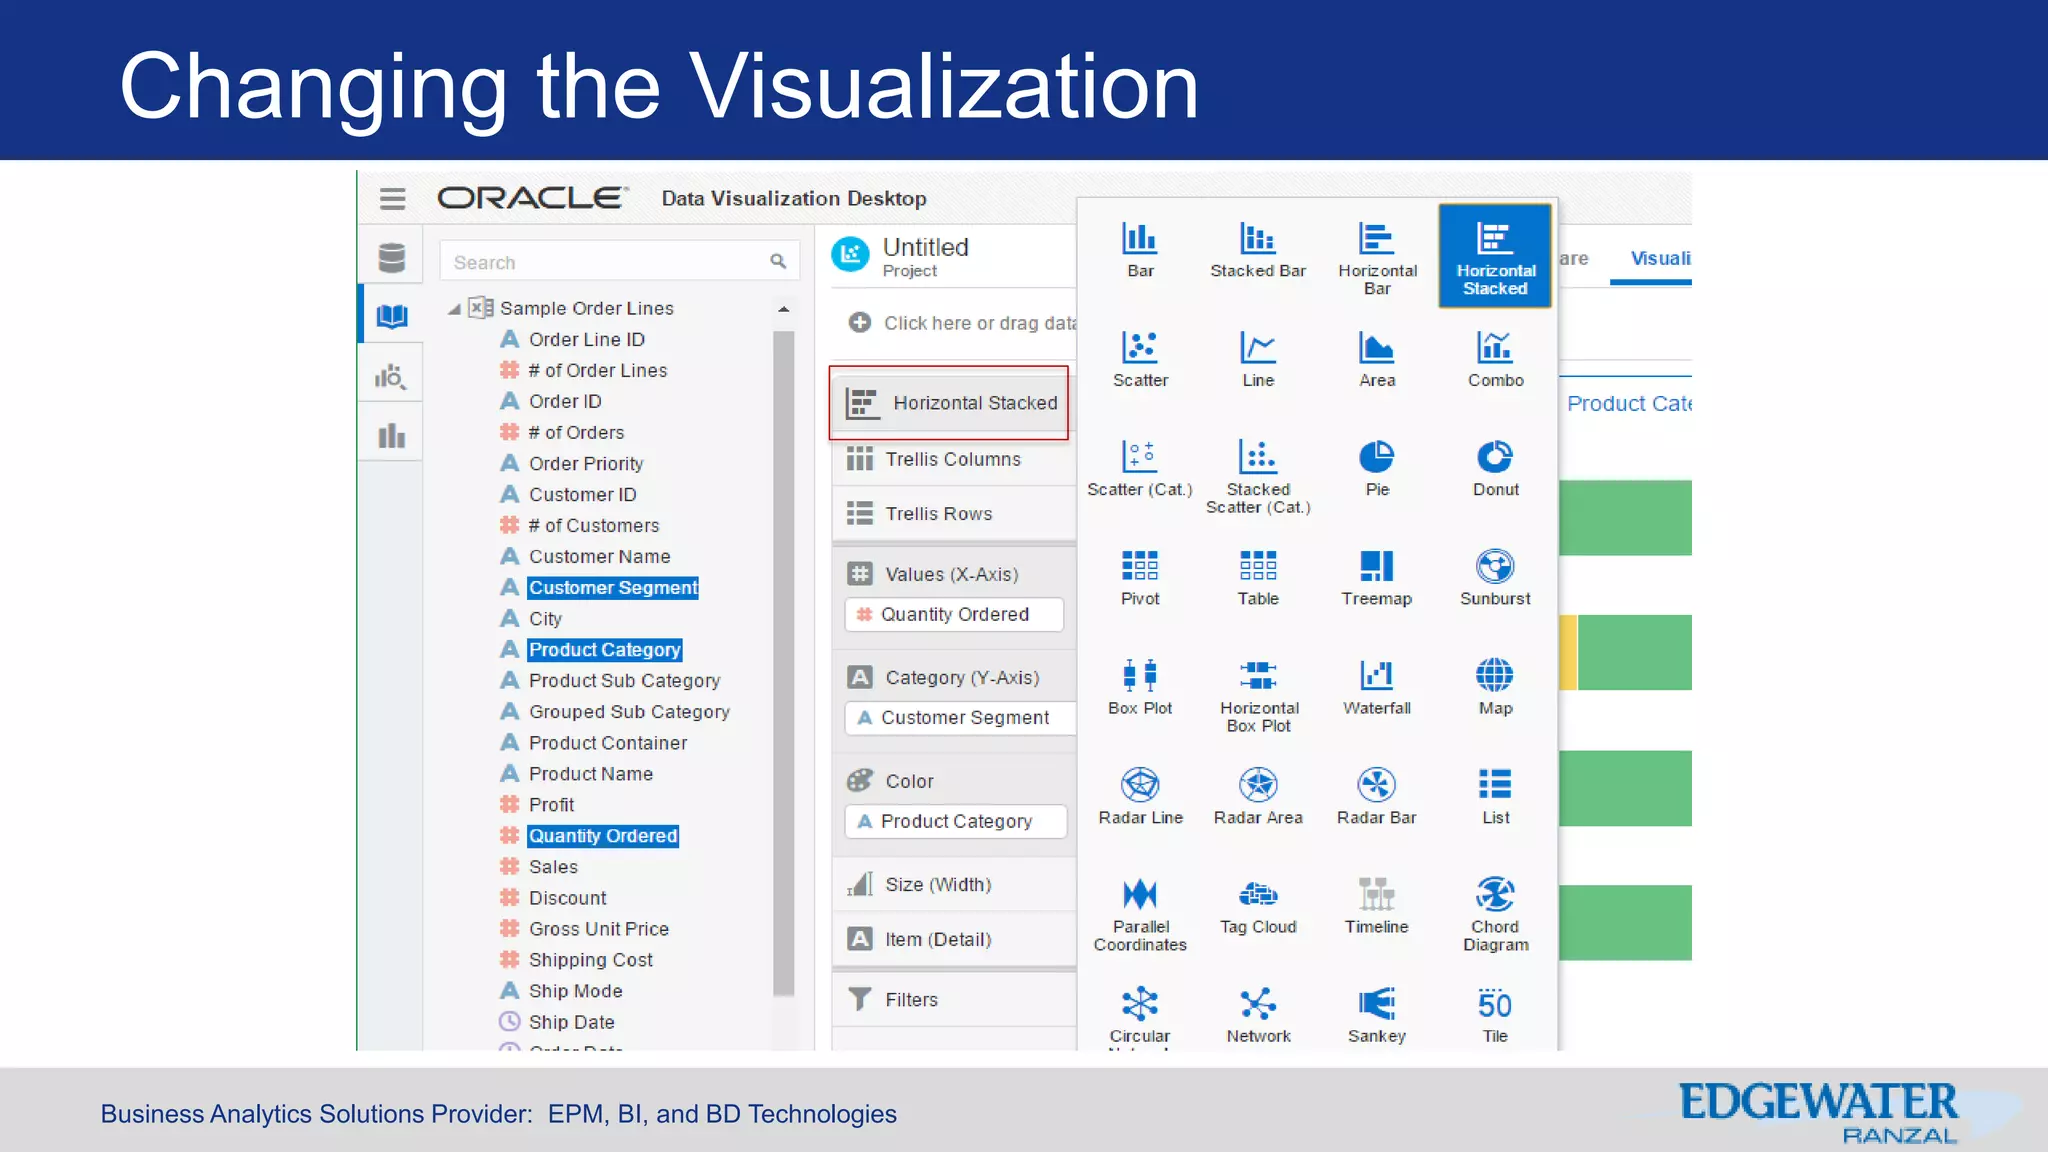Open the Trellis Rows drop target
This screenshot has width=2048, height=1152.
[x=954, y=513]
